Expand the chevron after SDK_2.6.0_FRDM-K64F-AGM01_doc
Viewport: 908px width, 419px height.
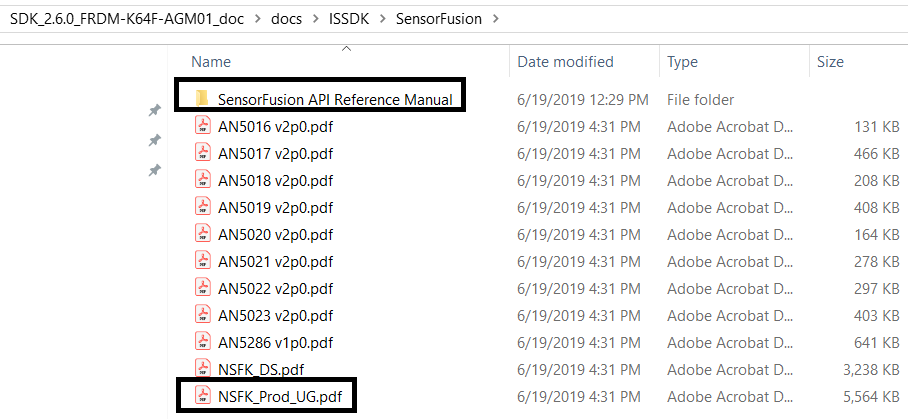[x=257, y=19]
